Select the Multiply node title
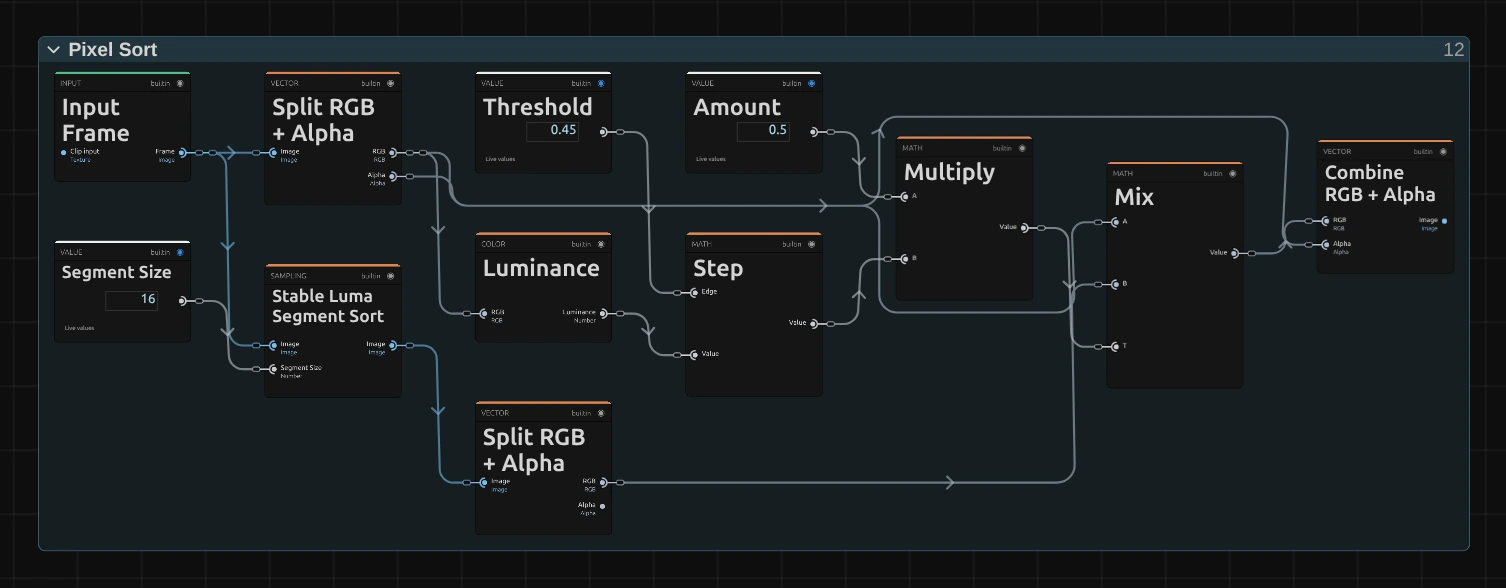Viewport: 1506px width, 588px height. click(x=949, y=171)
